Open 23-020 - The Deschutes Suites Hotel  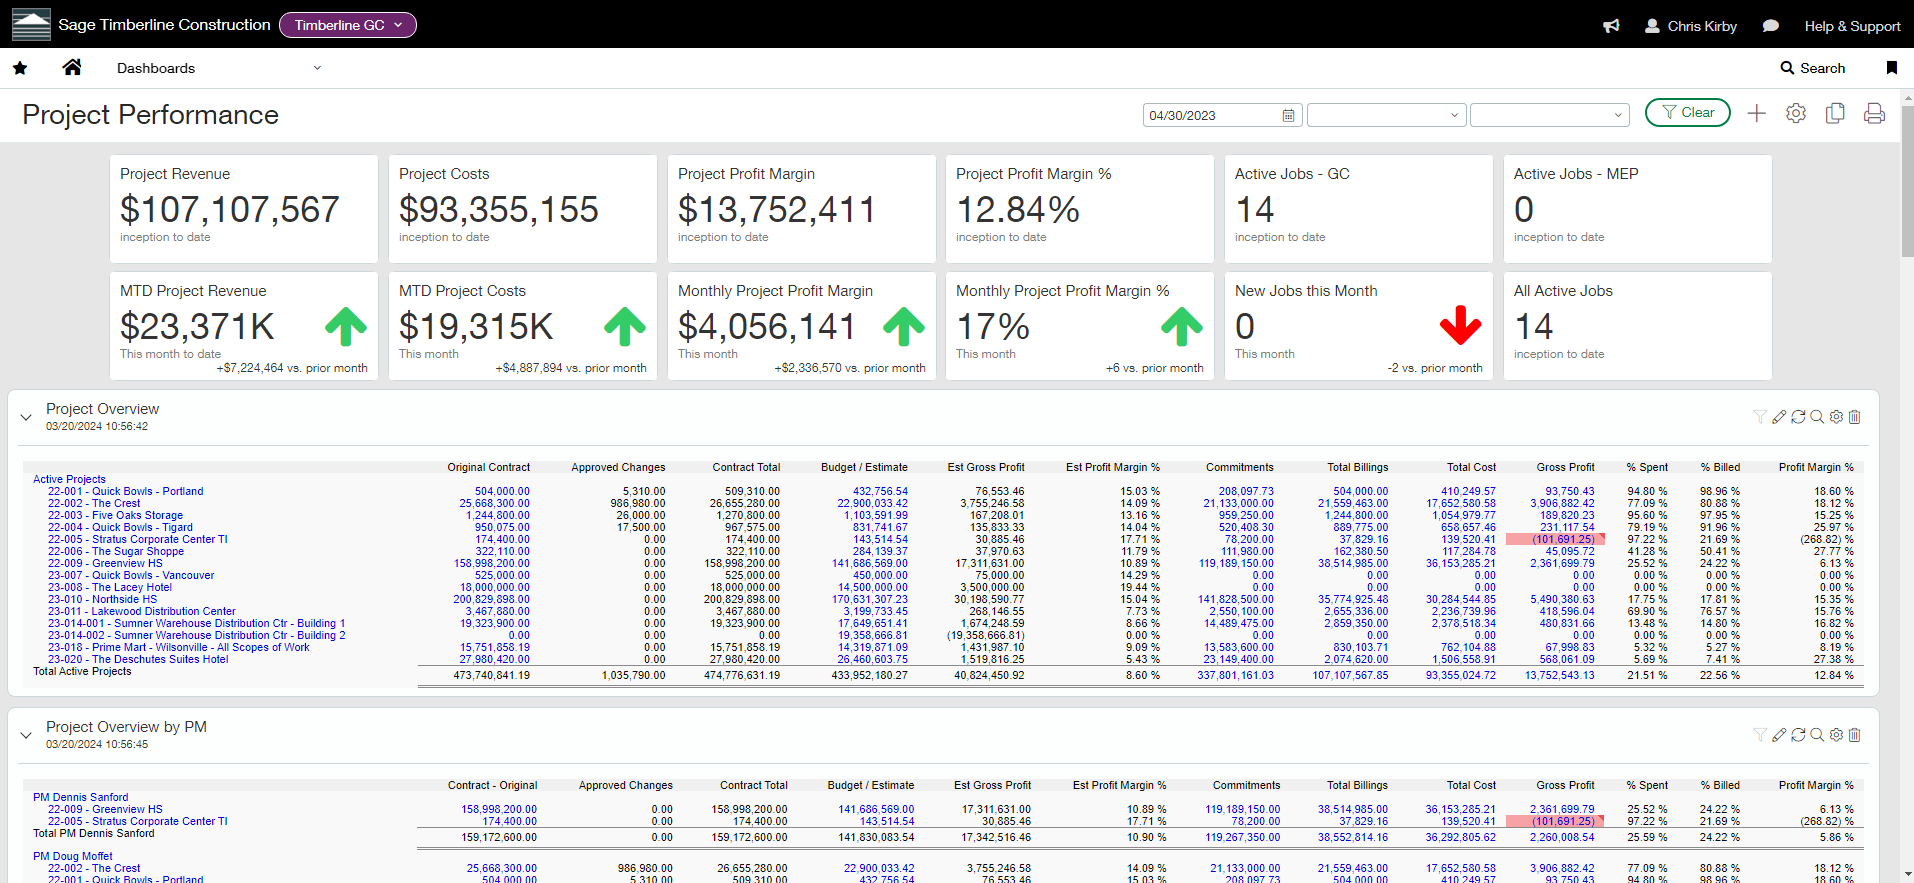[138, 659]
